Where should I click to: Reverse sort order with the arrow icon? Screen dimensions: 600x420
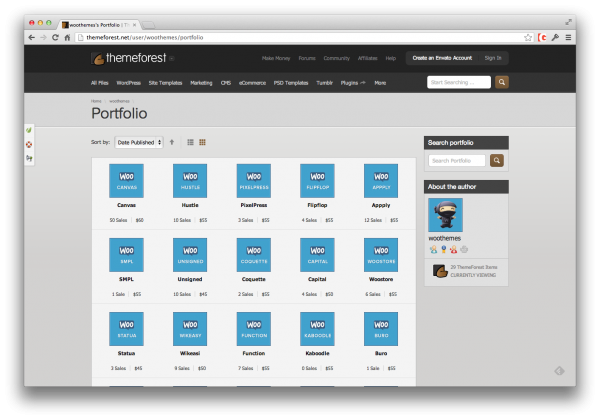point(172,142)
